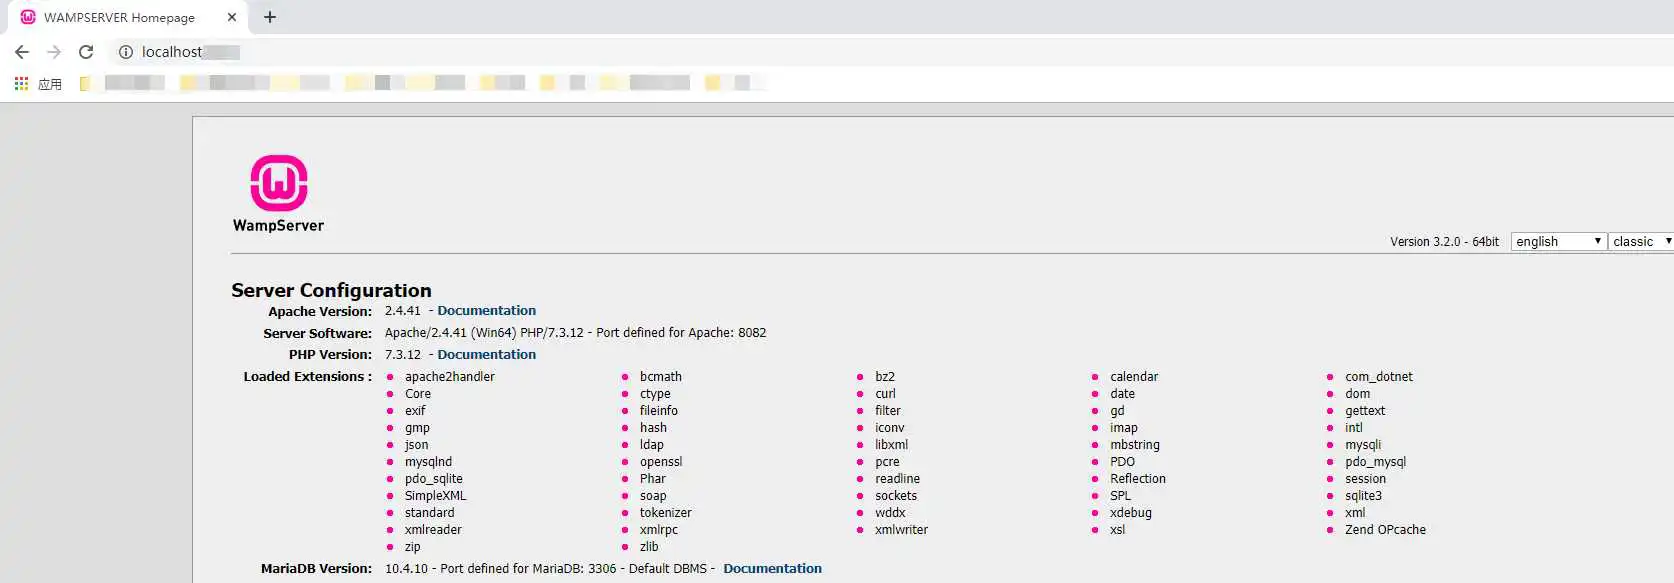Viewport: 1674px width, 583px height.
Task: Open a new browser tab
Action: (270, 17)
